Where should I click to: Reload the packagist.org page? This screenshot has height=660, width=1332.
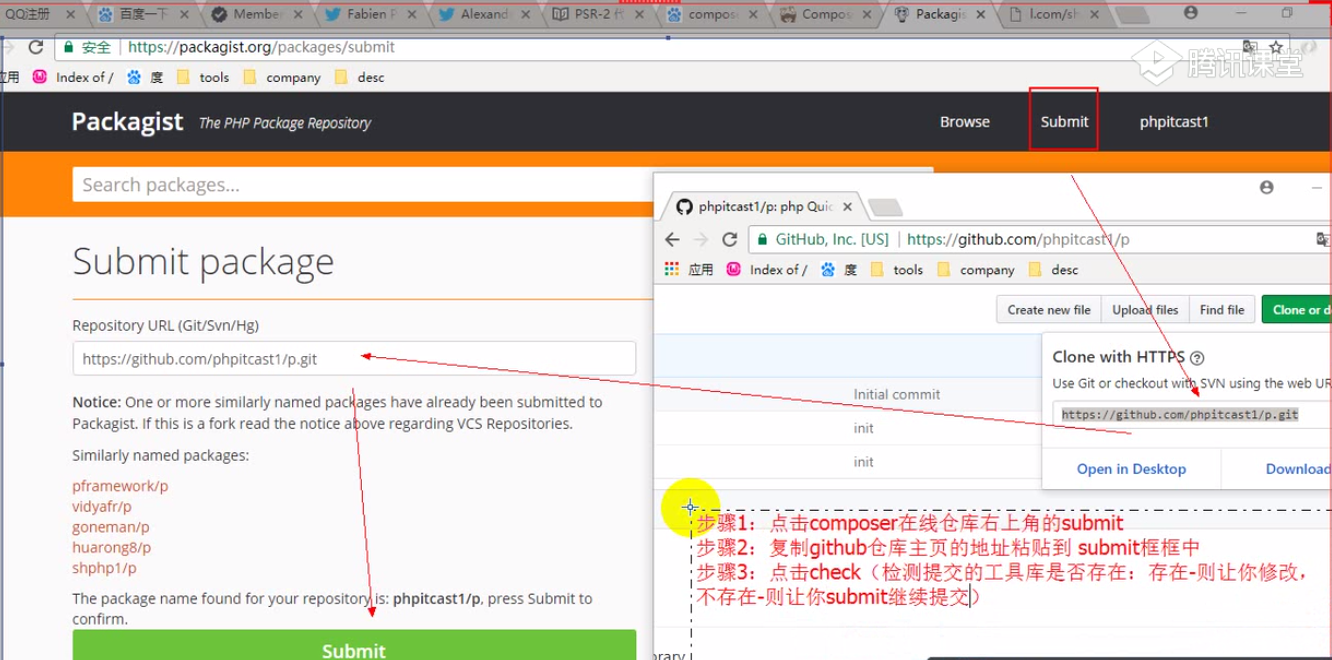[x=36, y=47]
